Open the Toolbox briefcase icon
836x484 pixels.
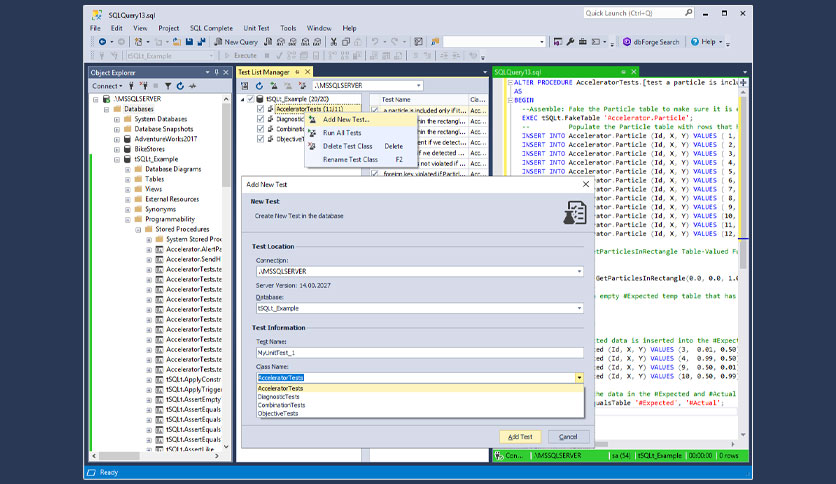click(583, 42)
